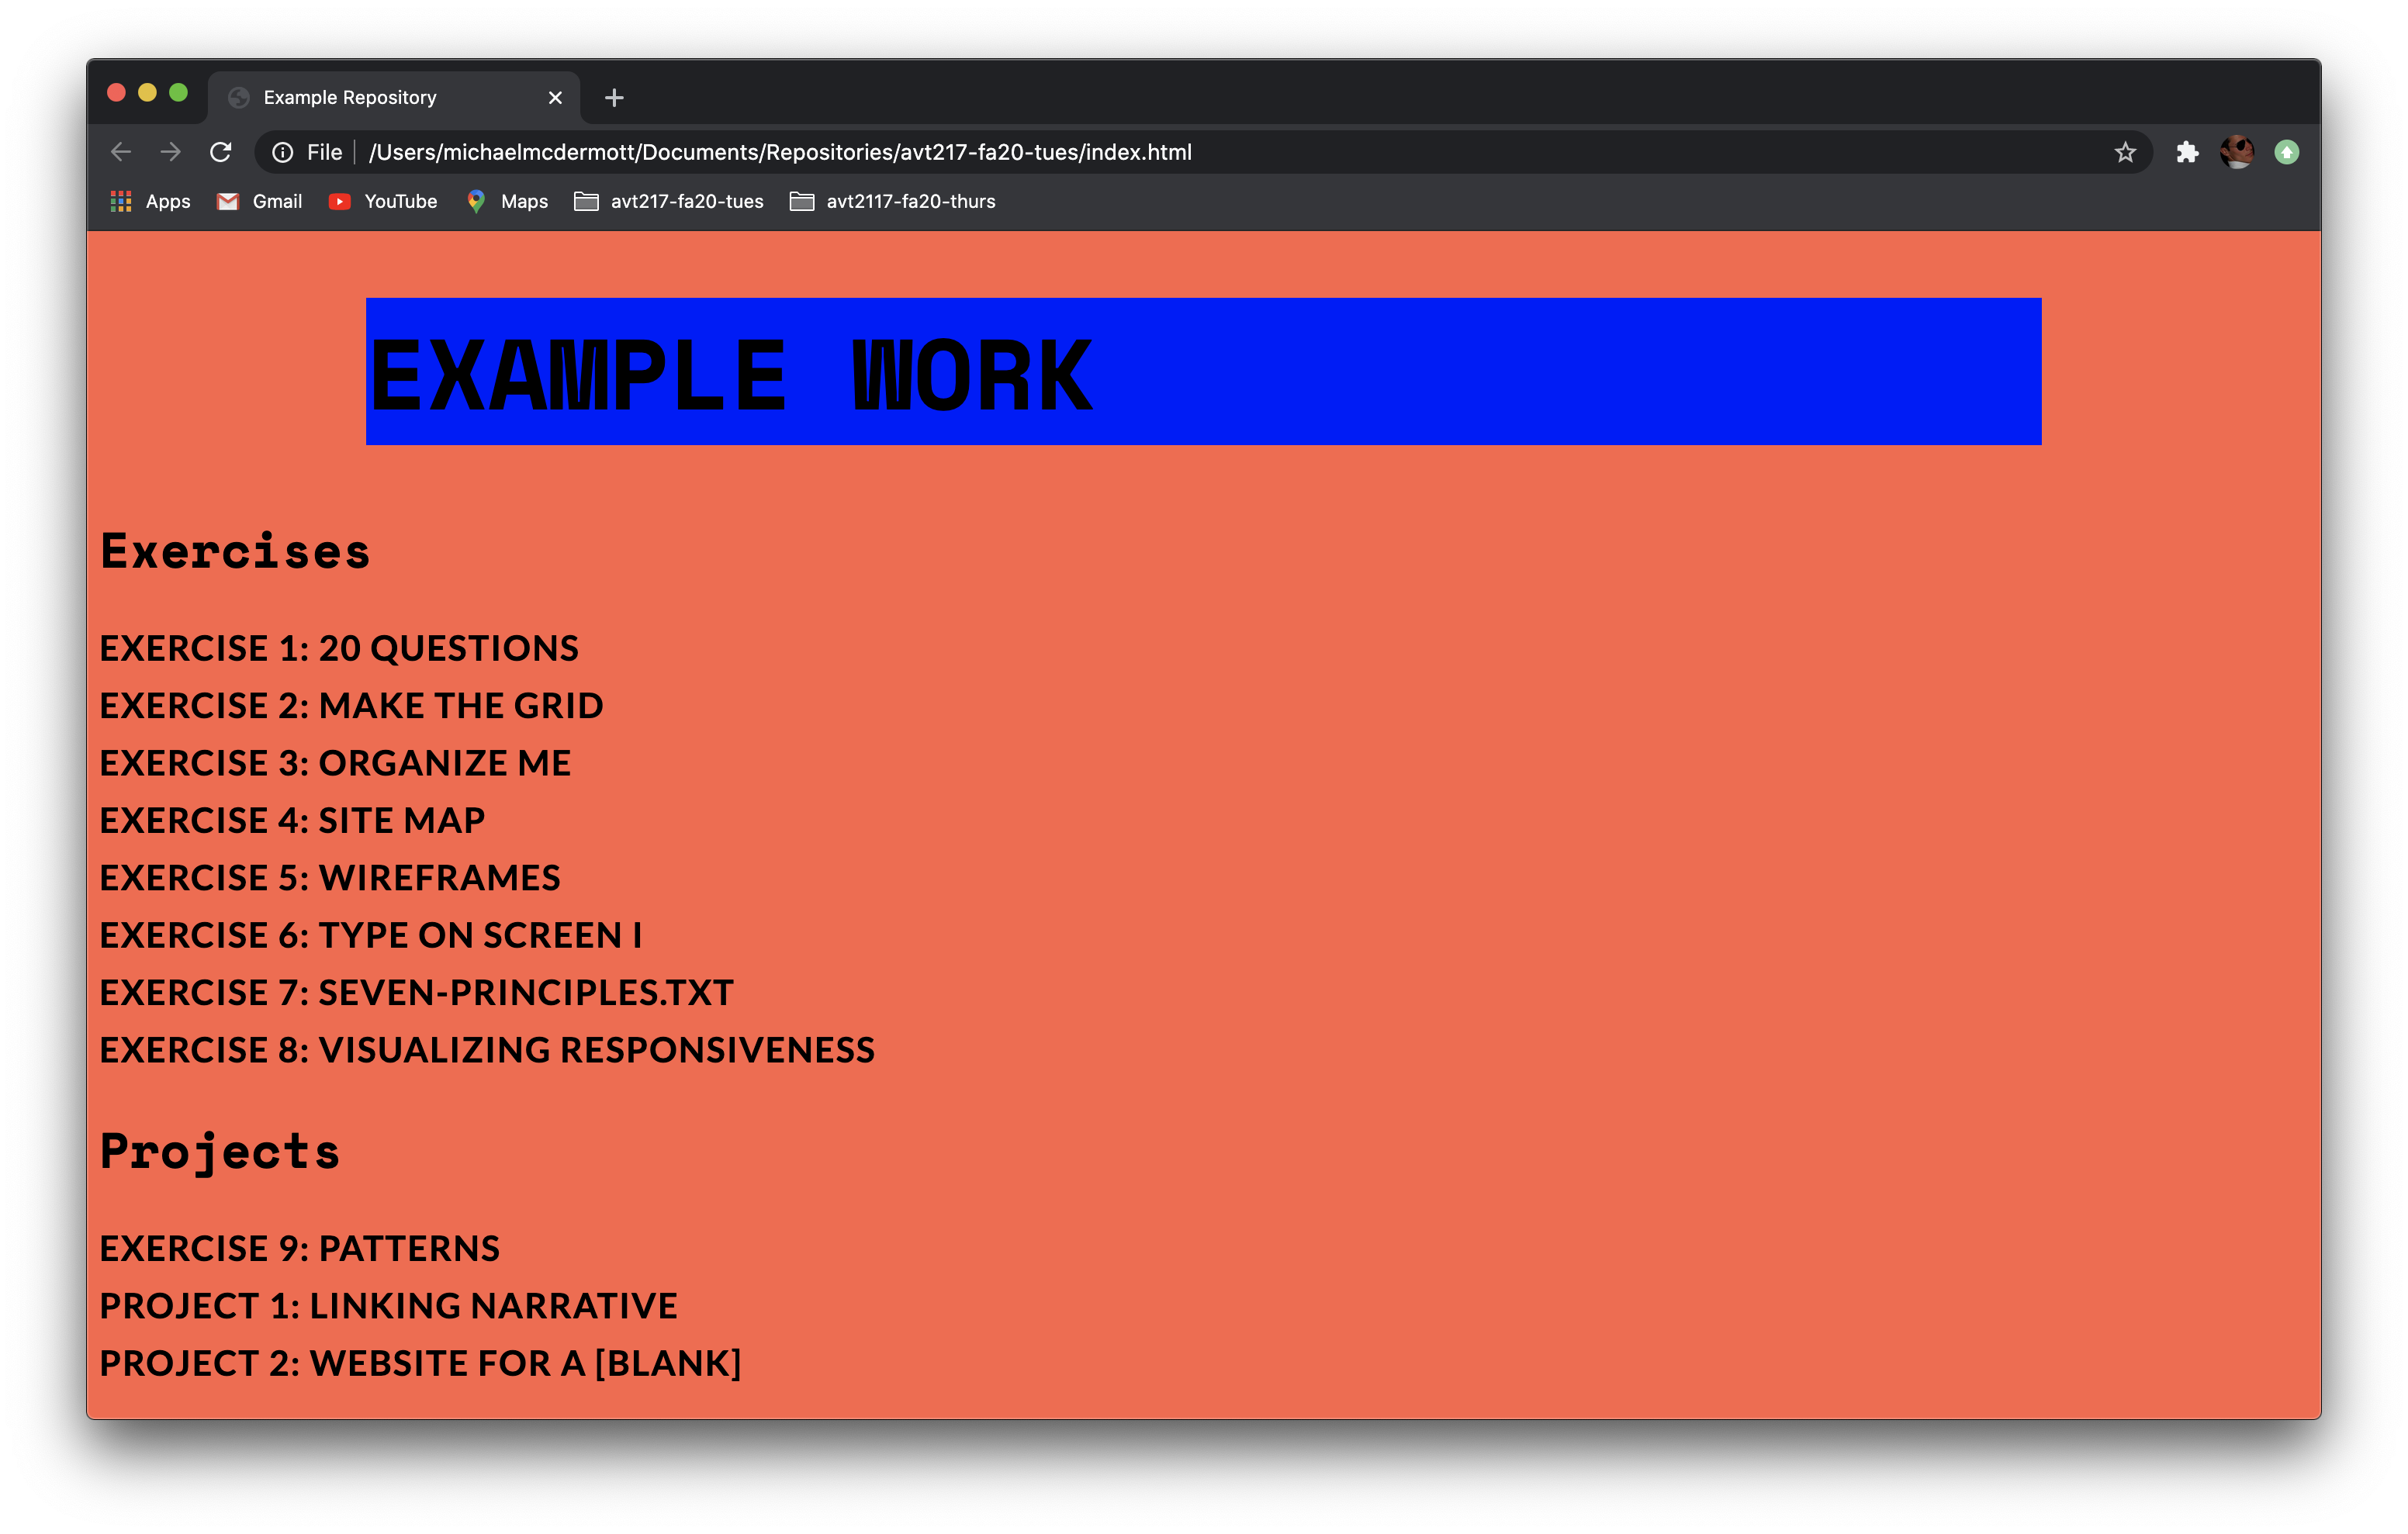Open the Extensions puzzle icon
The image size is (2408, 1534).
coord(2187,152)
